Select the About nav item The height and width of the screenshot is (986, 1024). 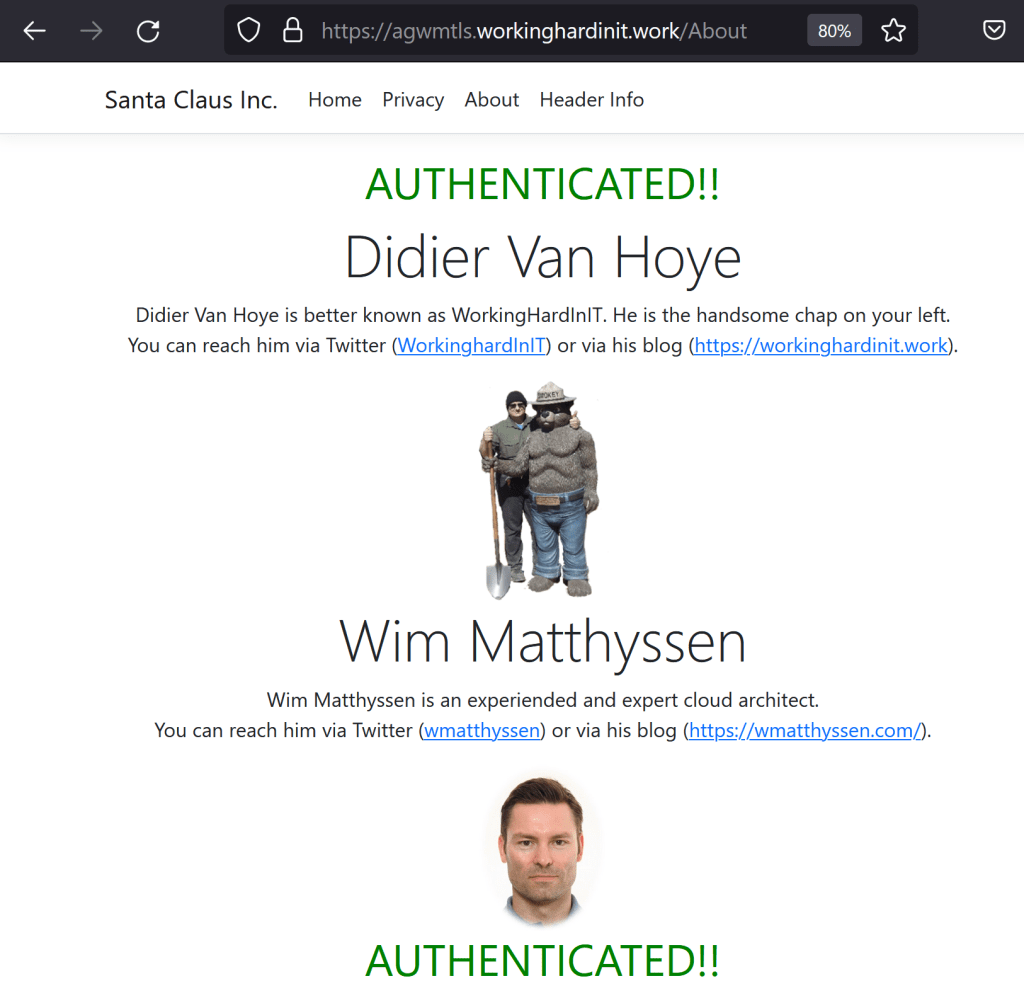tap(492, 100)
